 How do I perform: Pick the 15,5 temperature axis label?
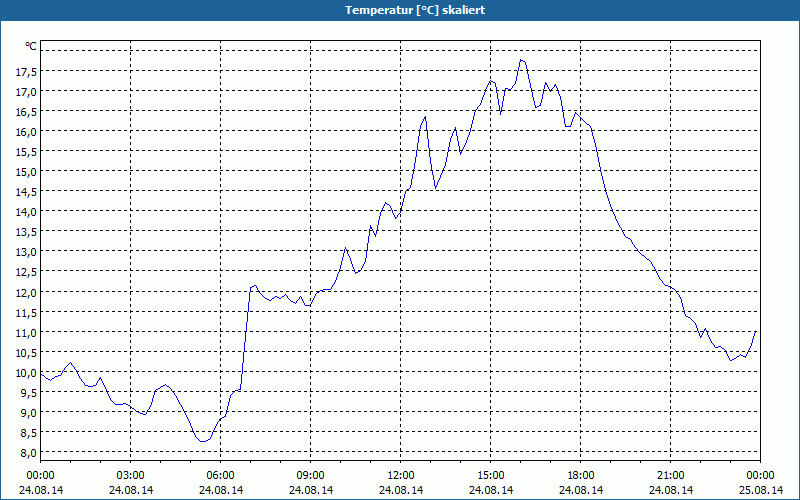(26, 152)
